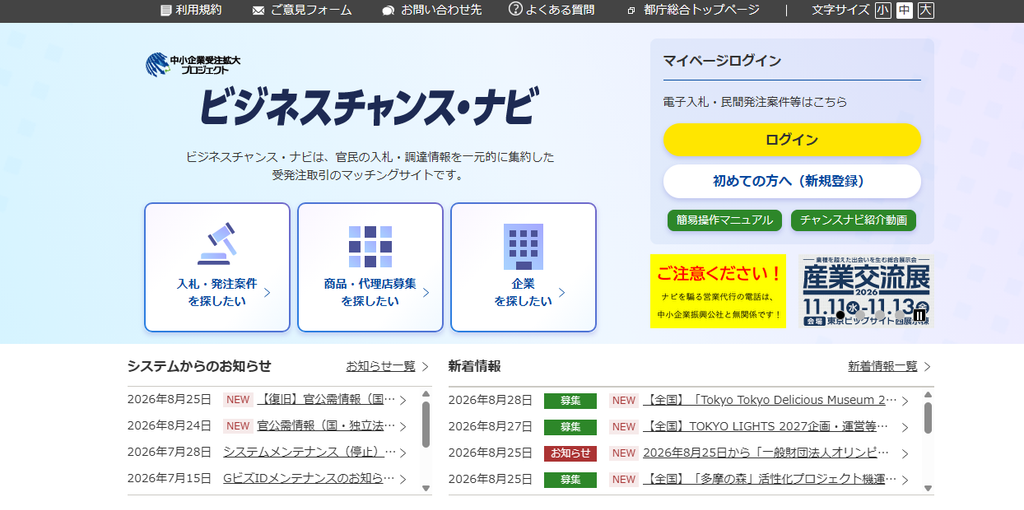Click 新着情報 scrollbar up arrow
Screen dimensions: 1024x510
point(928,394)
